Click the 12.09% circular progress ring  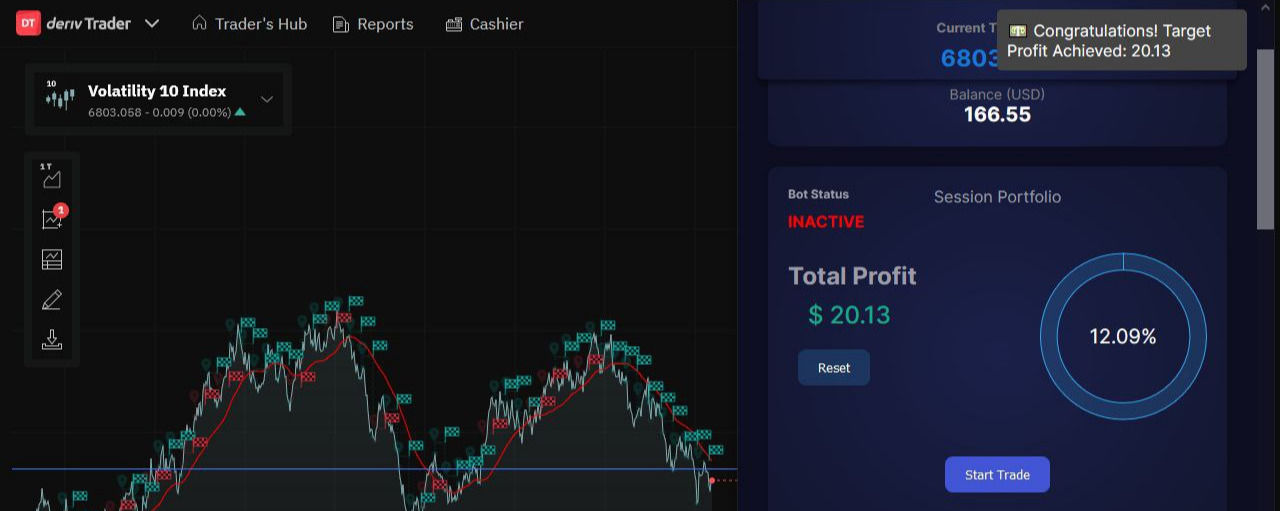(1123, 337)
